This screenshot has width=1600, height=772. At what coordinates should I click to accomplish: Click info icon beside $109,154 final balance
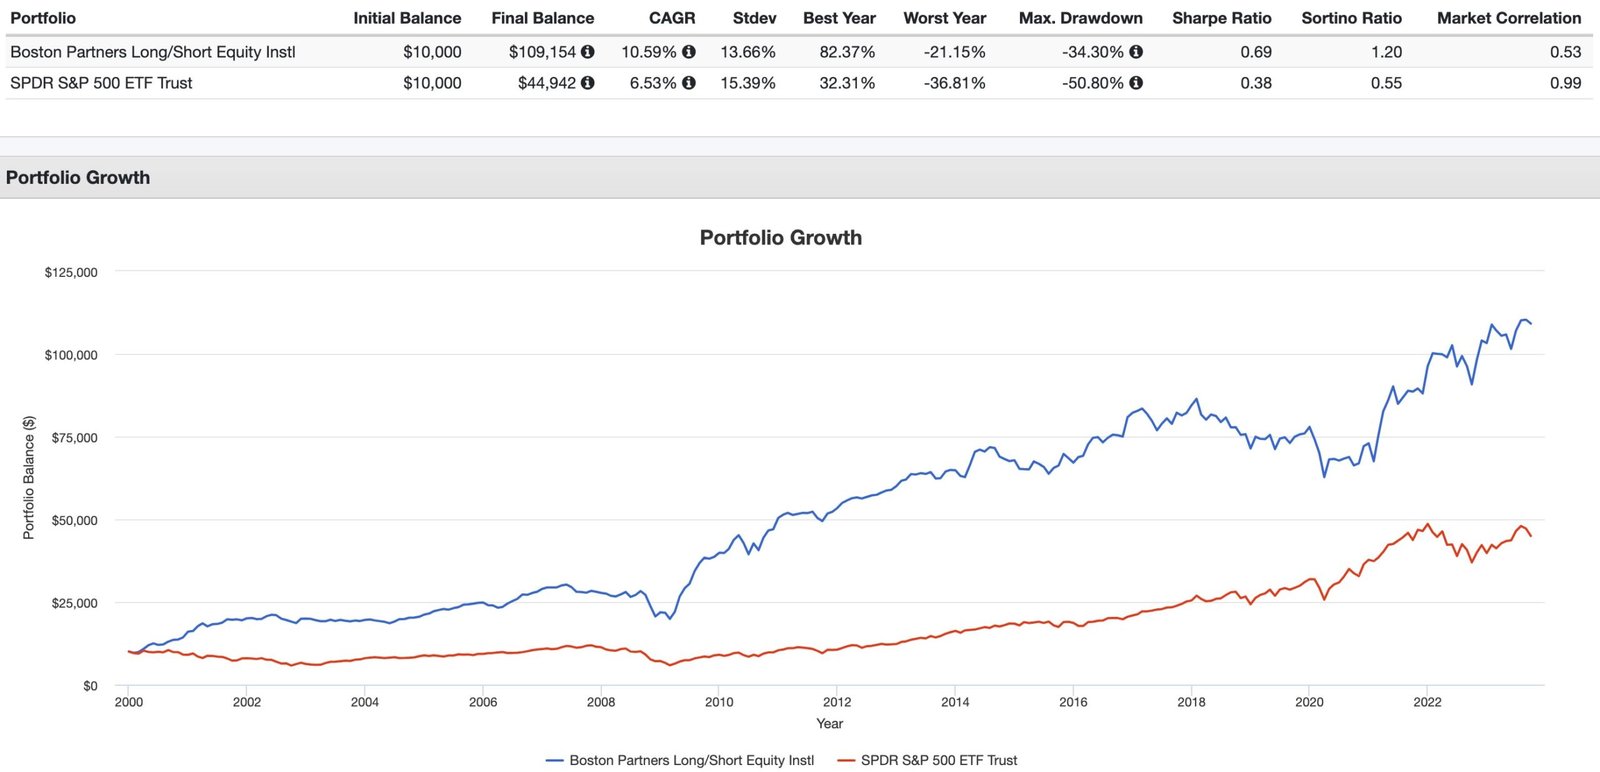tap(587, 52)
